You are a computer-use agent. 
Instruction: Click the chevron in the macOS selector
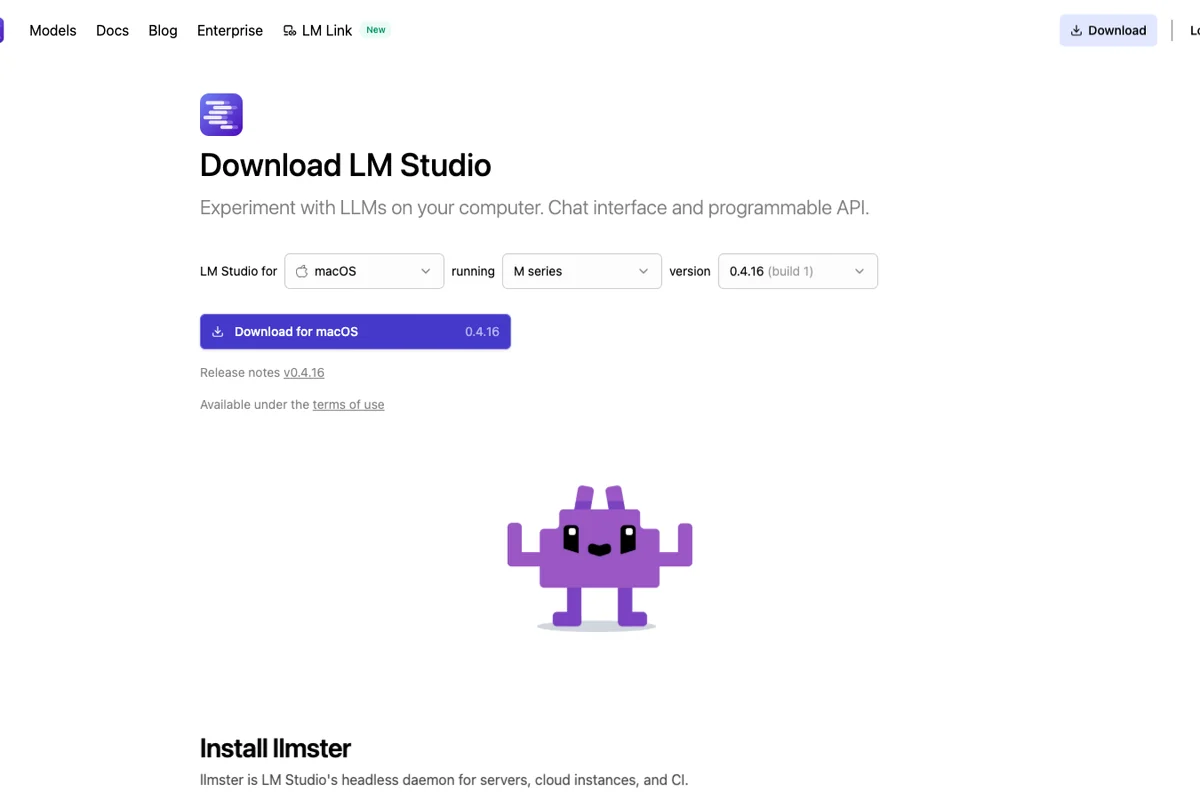(425, 271)
